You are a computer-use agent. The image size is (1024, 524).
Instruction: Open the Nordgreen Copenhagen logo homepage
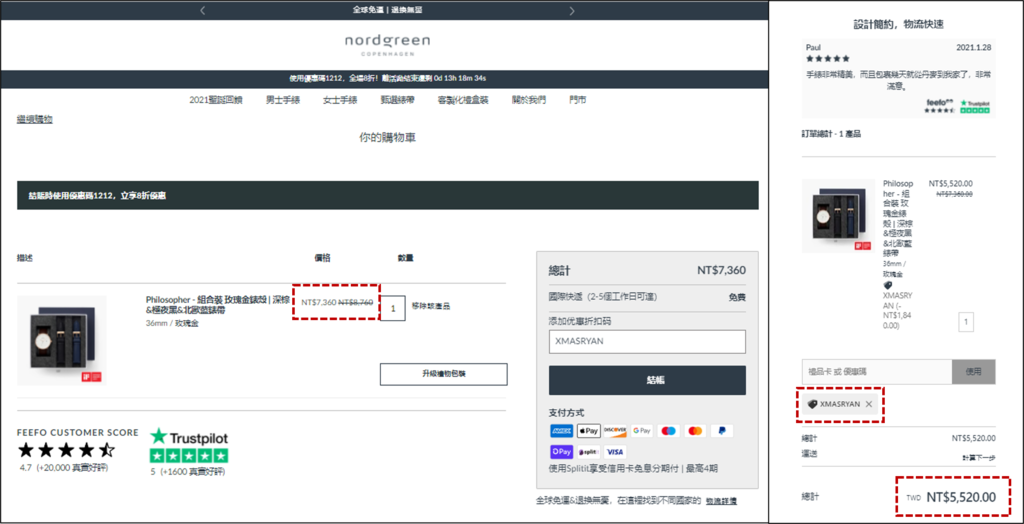click(387, 46)
